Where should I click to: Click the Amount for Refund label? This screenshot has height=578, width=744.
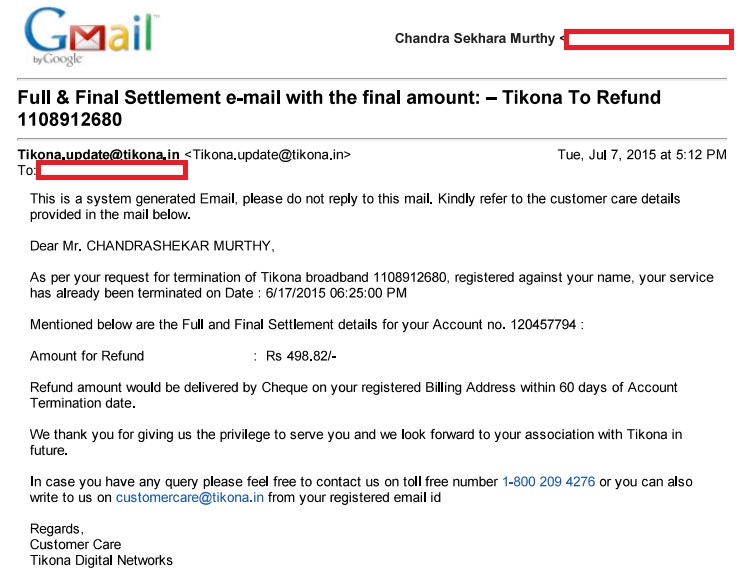point(87,356)
